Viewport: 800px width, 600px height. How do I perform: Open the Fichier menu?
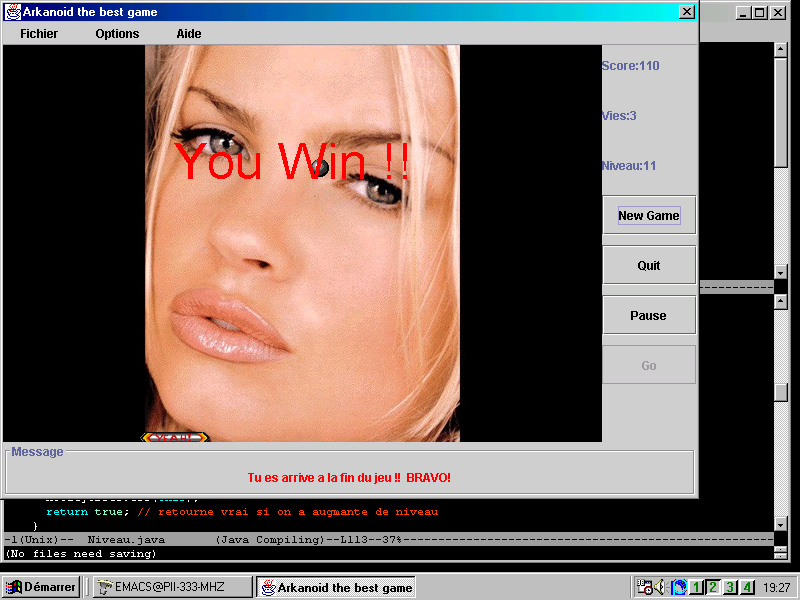coord(39,34)
